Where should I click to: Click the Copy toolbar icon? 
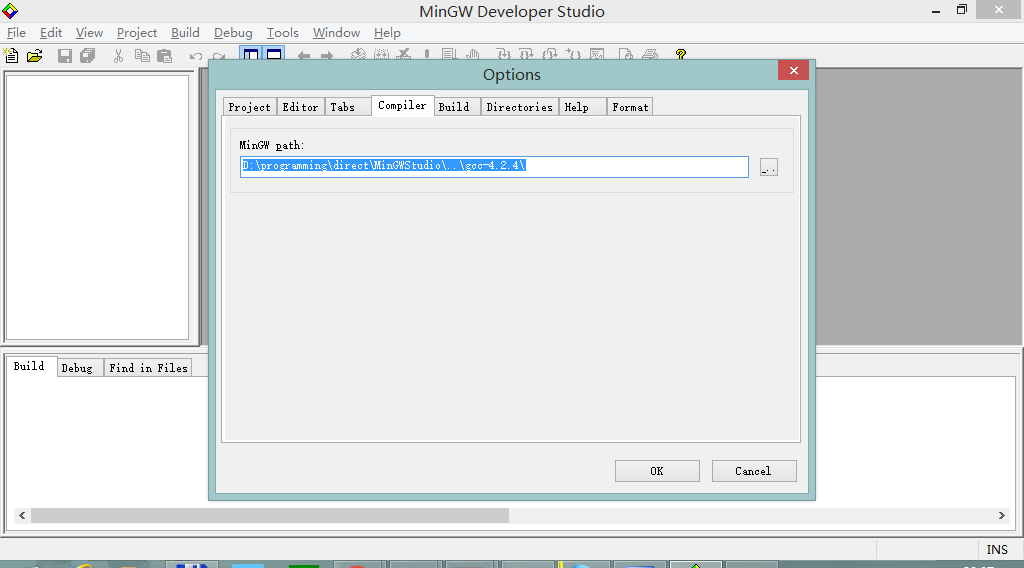142,56
